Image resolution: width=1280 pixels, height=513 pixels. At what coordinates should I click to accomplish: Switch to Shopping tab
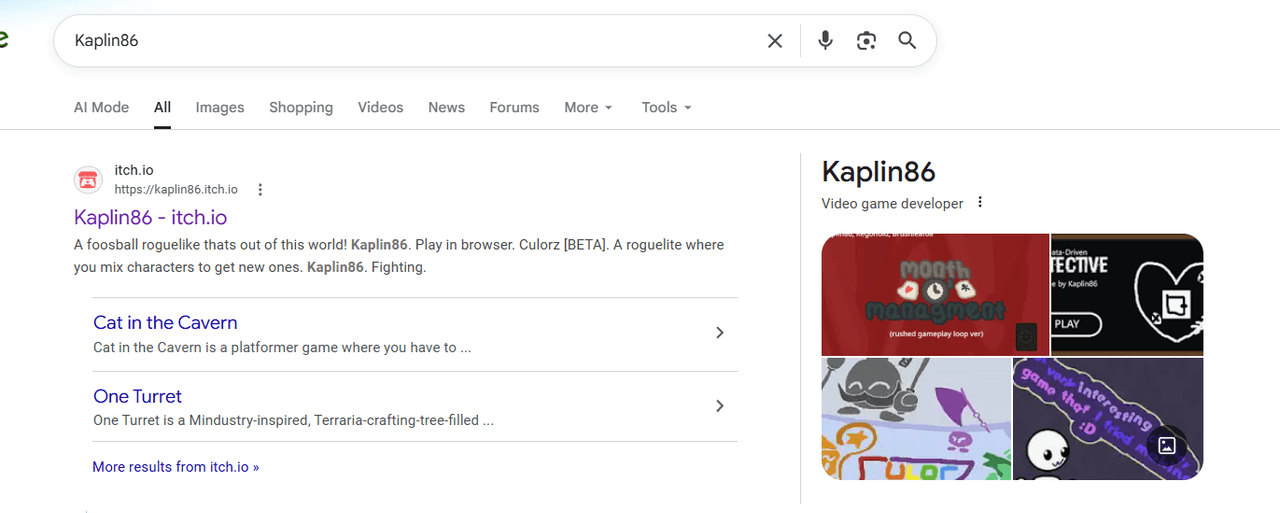[x=301, y=107]
